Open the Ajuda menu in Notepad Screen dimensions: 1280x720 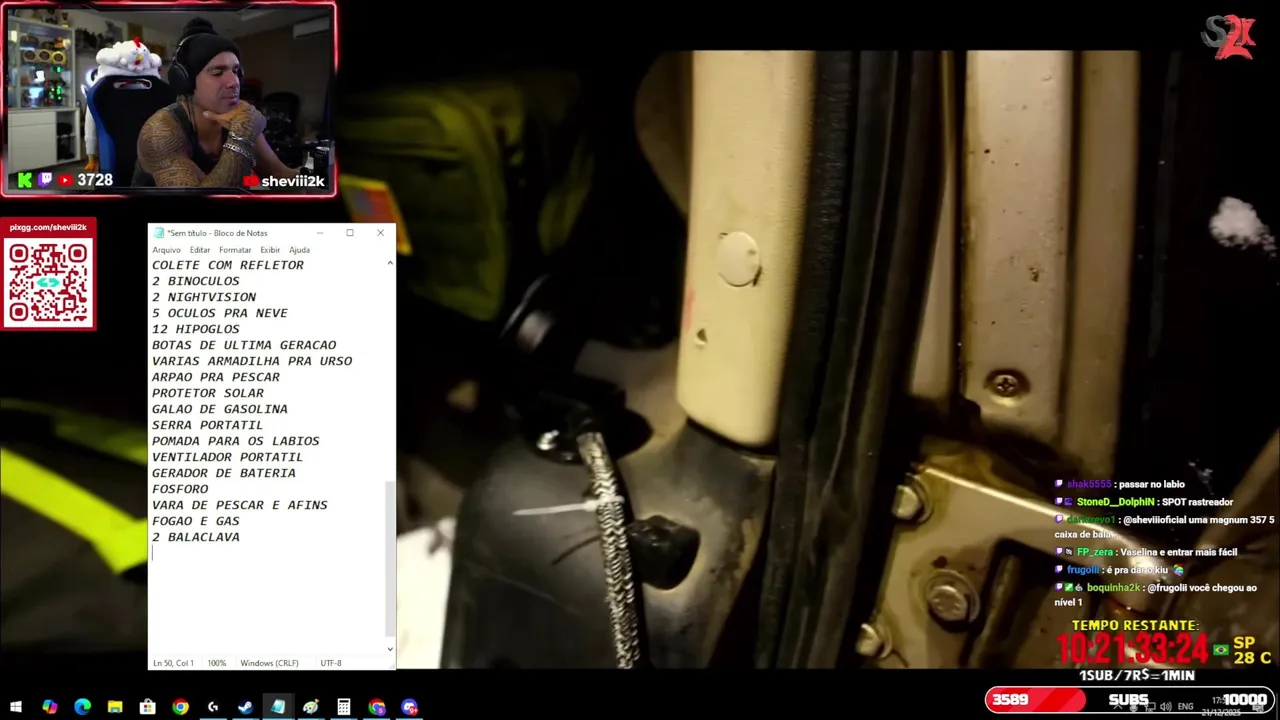(x=299, y=250)
